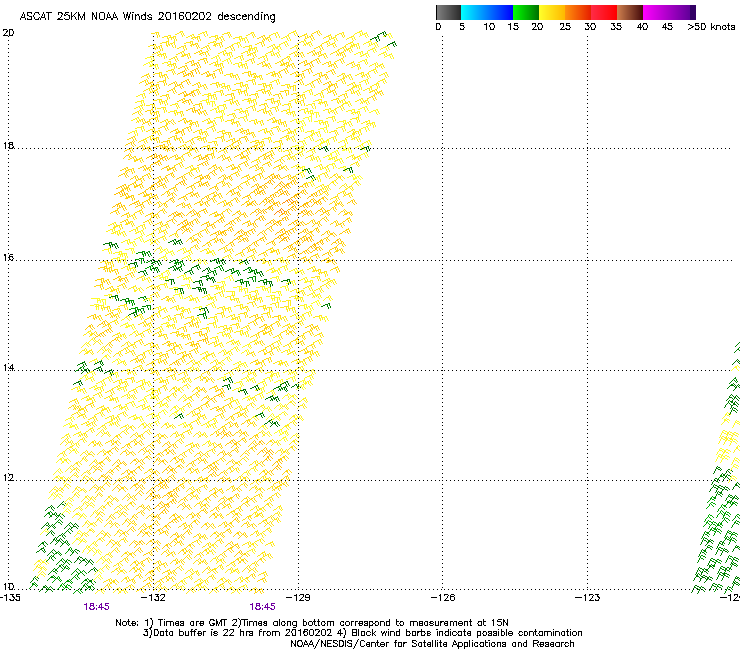Image resolution: width=740 pixels, height=650 pixels.
Task: Click the brown 35-40 knots color segment
Action: click(x=630, y=12)
